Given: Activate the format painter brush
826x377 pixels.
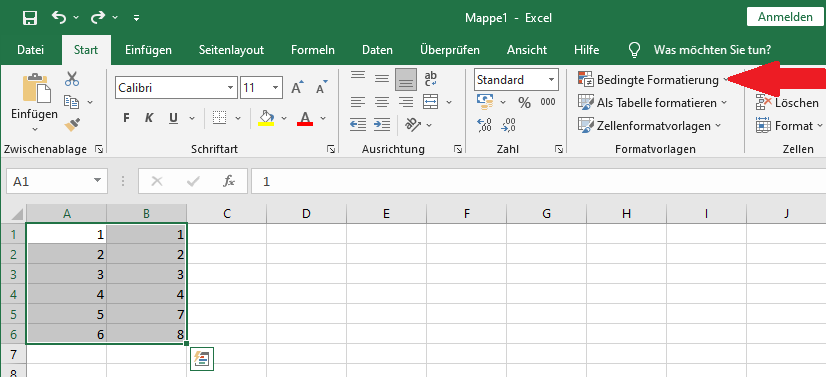Looking at the screenshot, I should tap(72, 125).
